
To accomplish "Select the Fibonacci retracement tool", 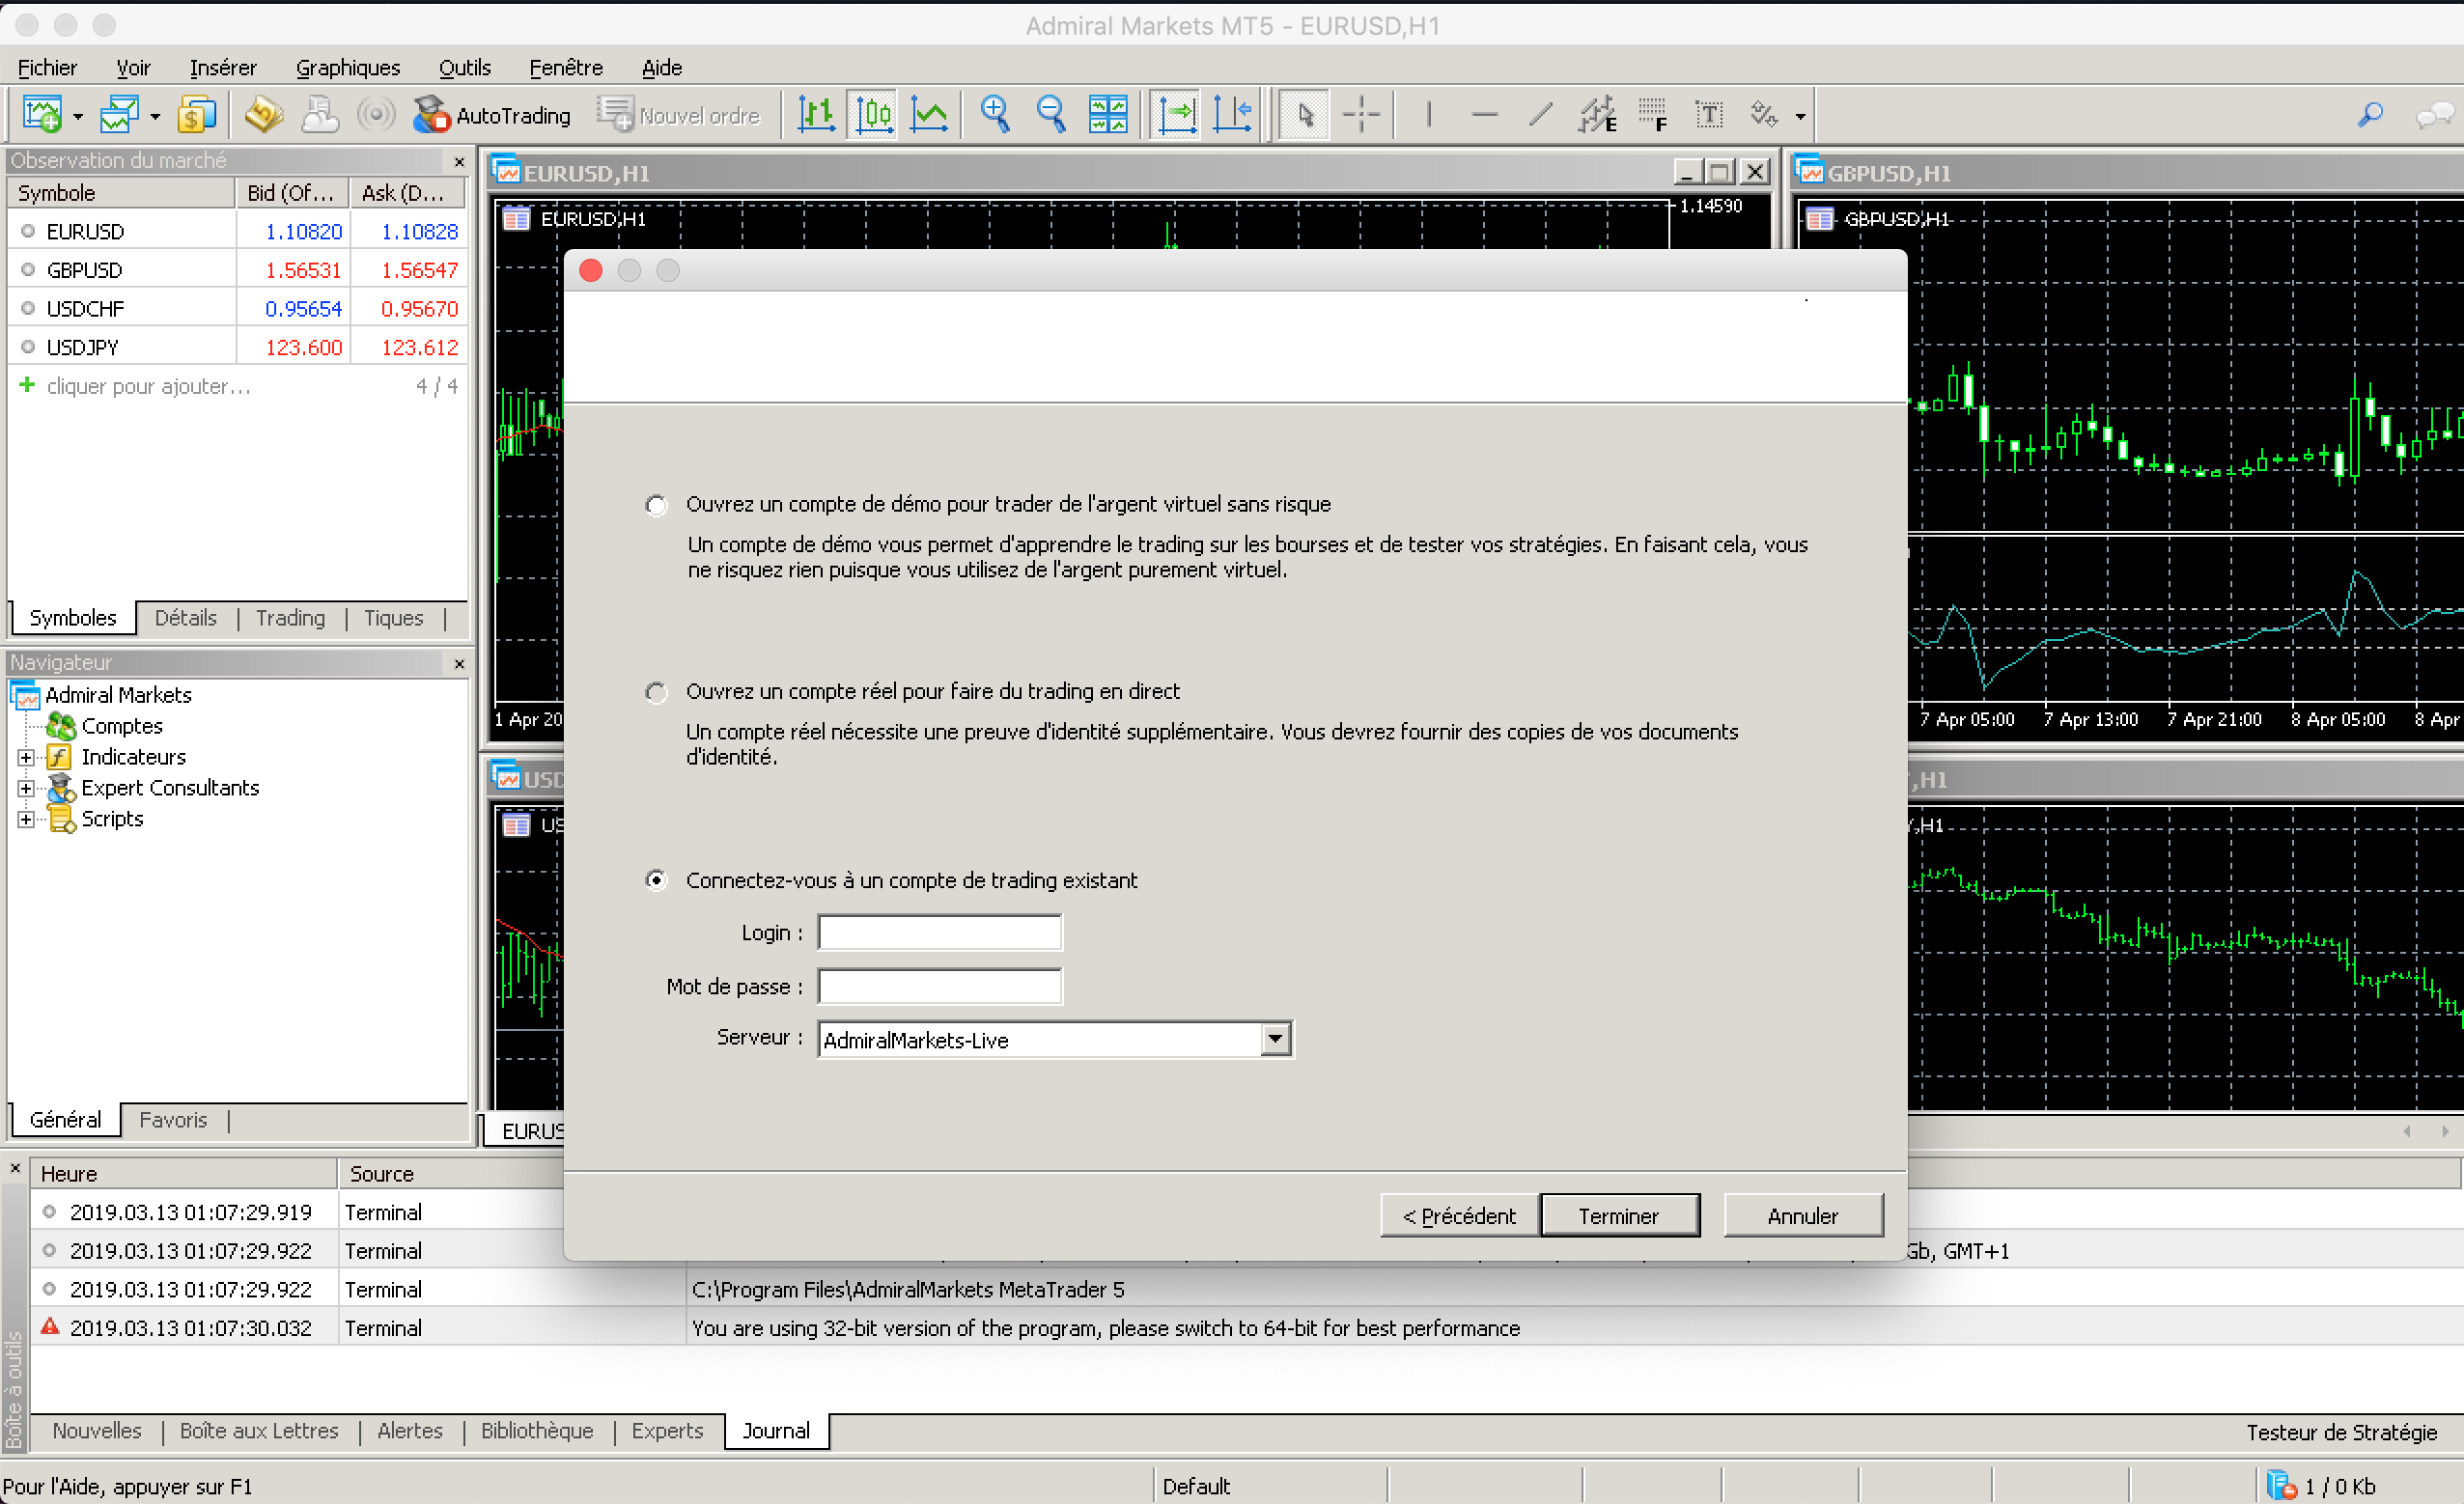I will point(1653,115).
